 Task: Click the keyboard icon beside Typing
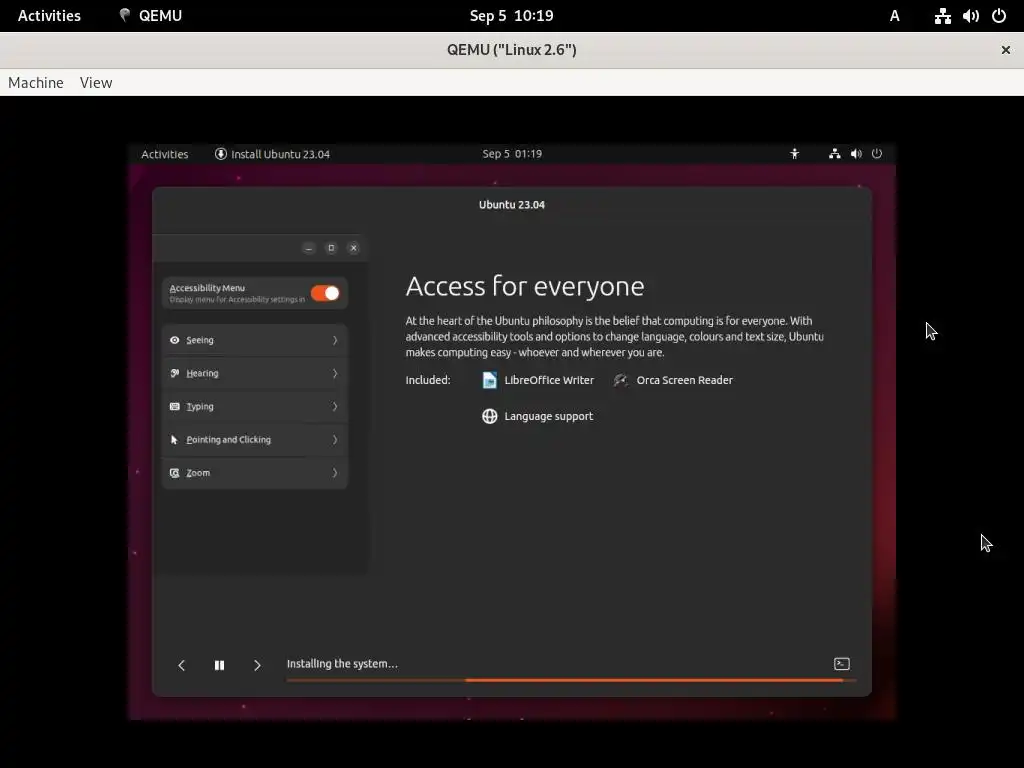(174, 406)
